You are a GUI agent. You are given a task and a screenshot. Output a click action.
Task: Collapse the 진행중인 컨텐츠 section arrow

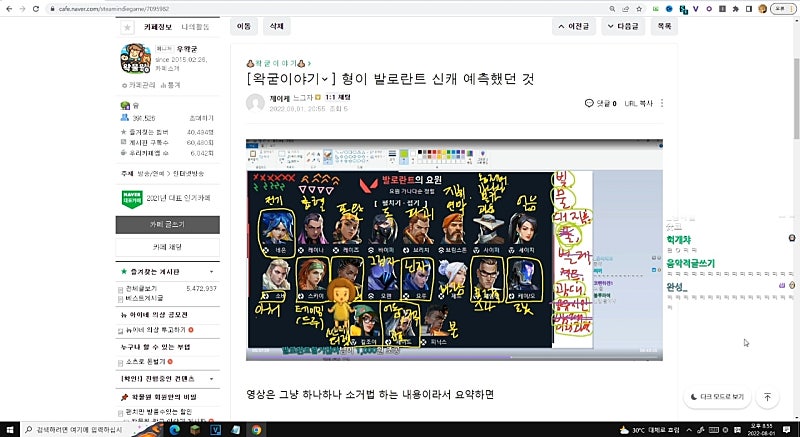point(211,379)
